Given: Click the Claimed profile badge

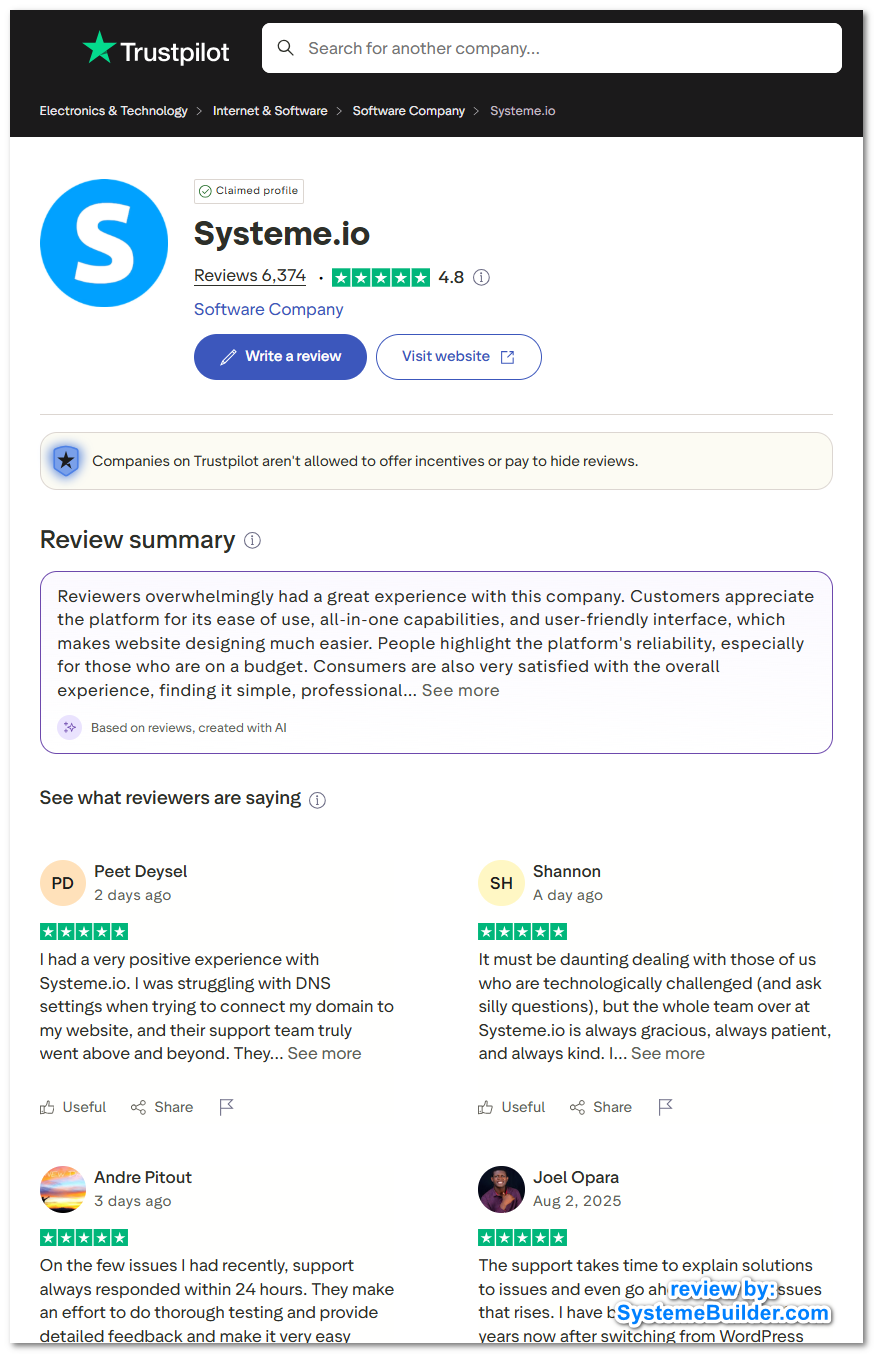Looking at the screenshot, I should [248, 191].
